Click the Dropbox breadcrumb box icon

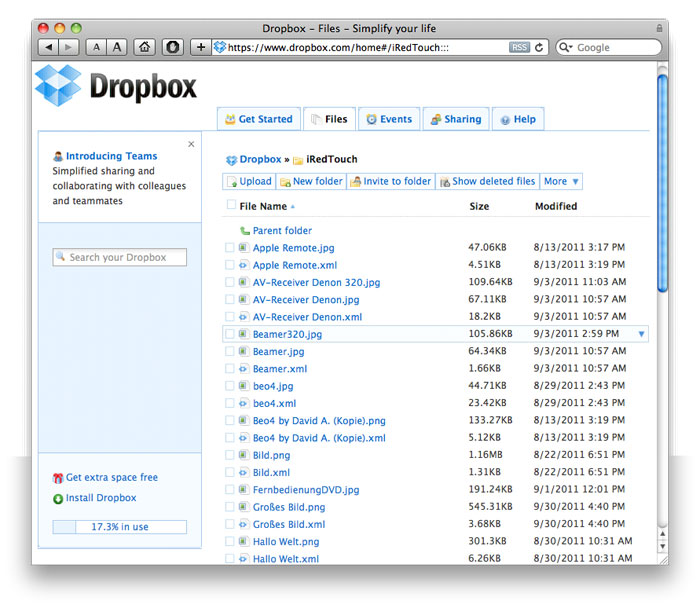pos(231,160)
